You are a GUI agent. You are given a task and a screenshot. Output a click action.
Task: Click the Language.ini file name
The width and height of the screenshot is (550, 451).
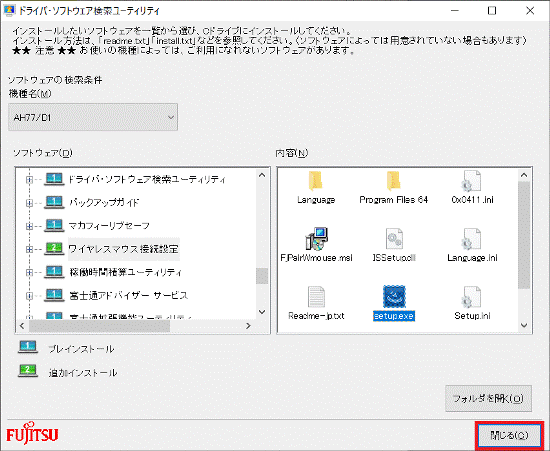tap(472, 258)
